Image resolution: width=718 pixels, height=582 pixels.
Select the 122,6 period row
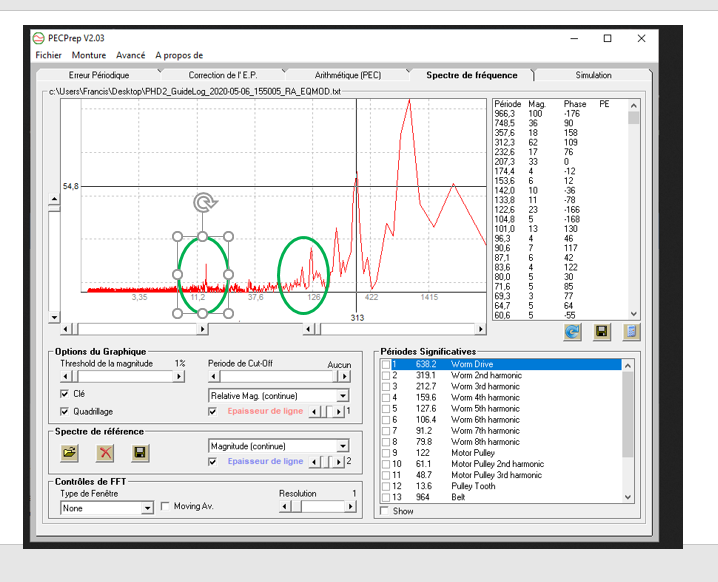(559, 210)
